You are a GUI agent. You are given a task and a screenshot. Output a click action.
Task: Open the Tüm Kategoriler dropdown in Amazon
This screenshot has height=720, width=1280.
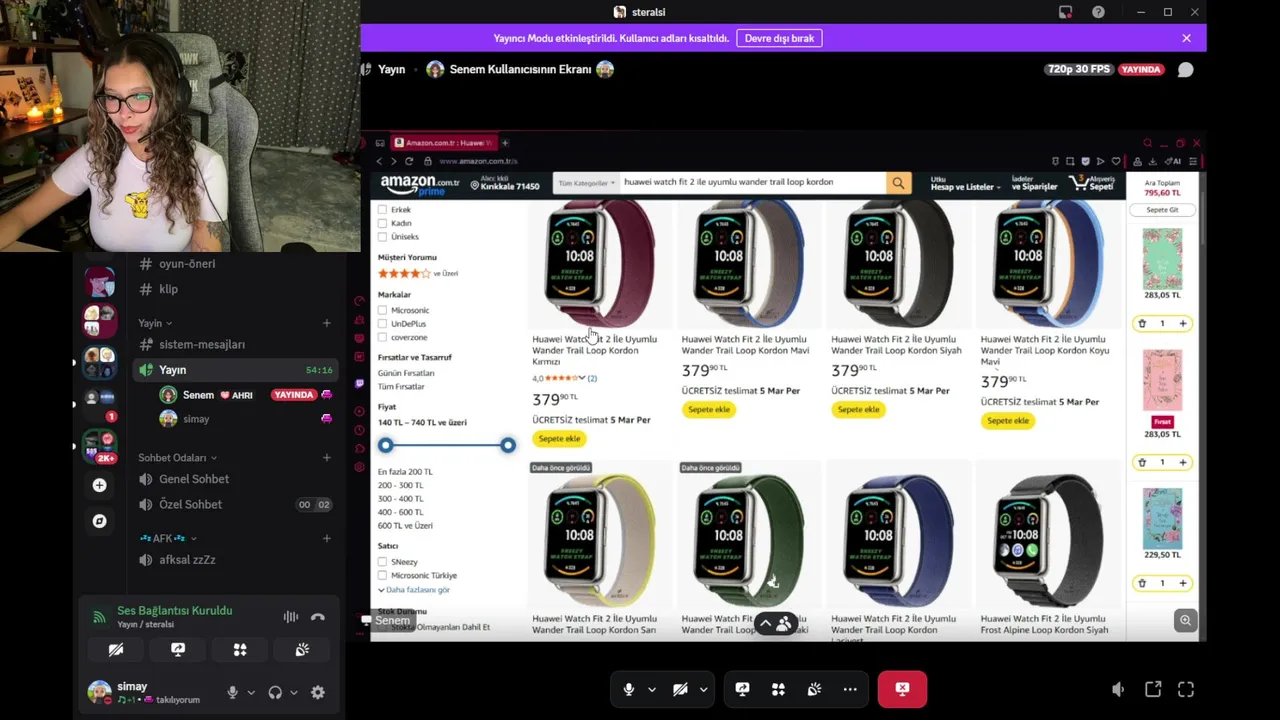coord(585,183)
